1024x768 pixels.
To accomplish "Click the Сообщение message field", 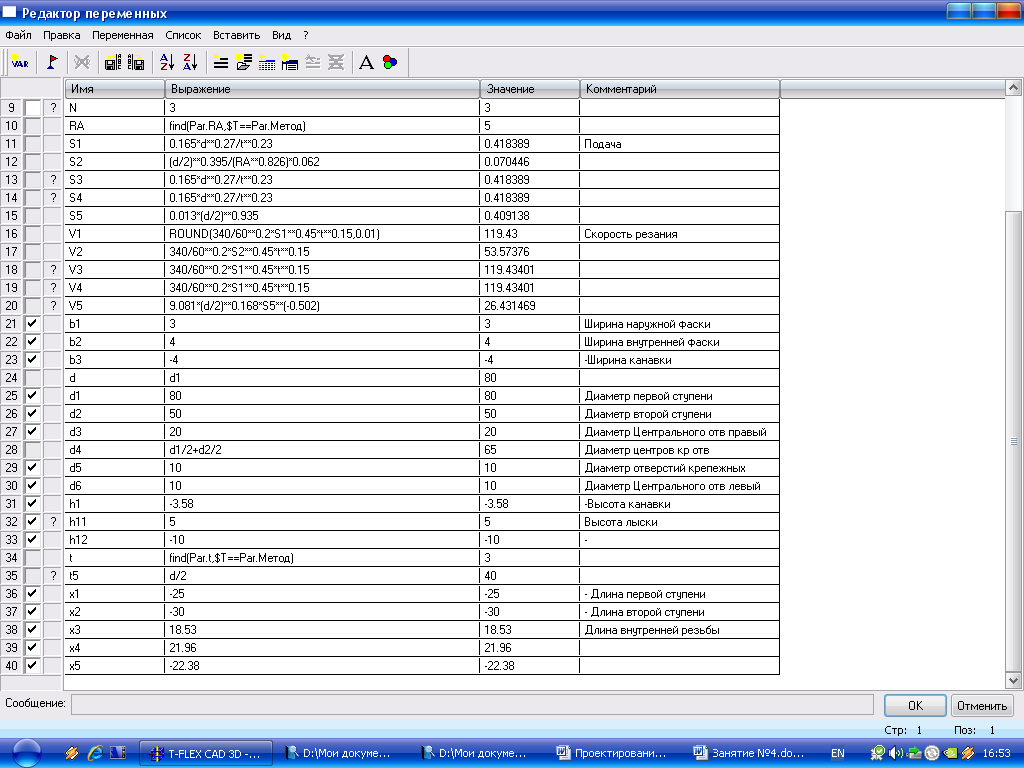I will (472, 705).
